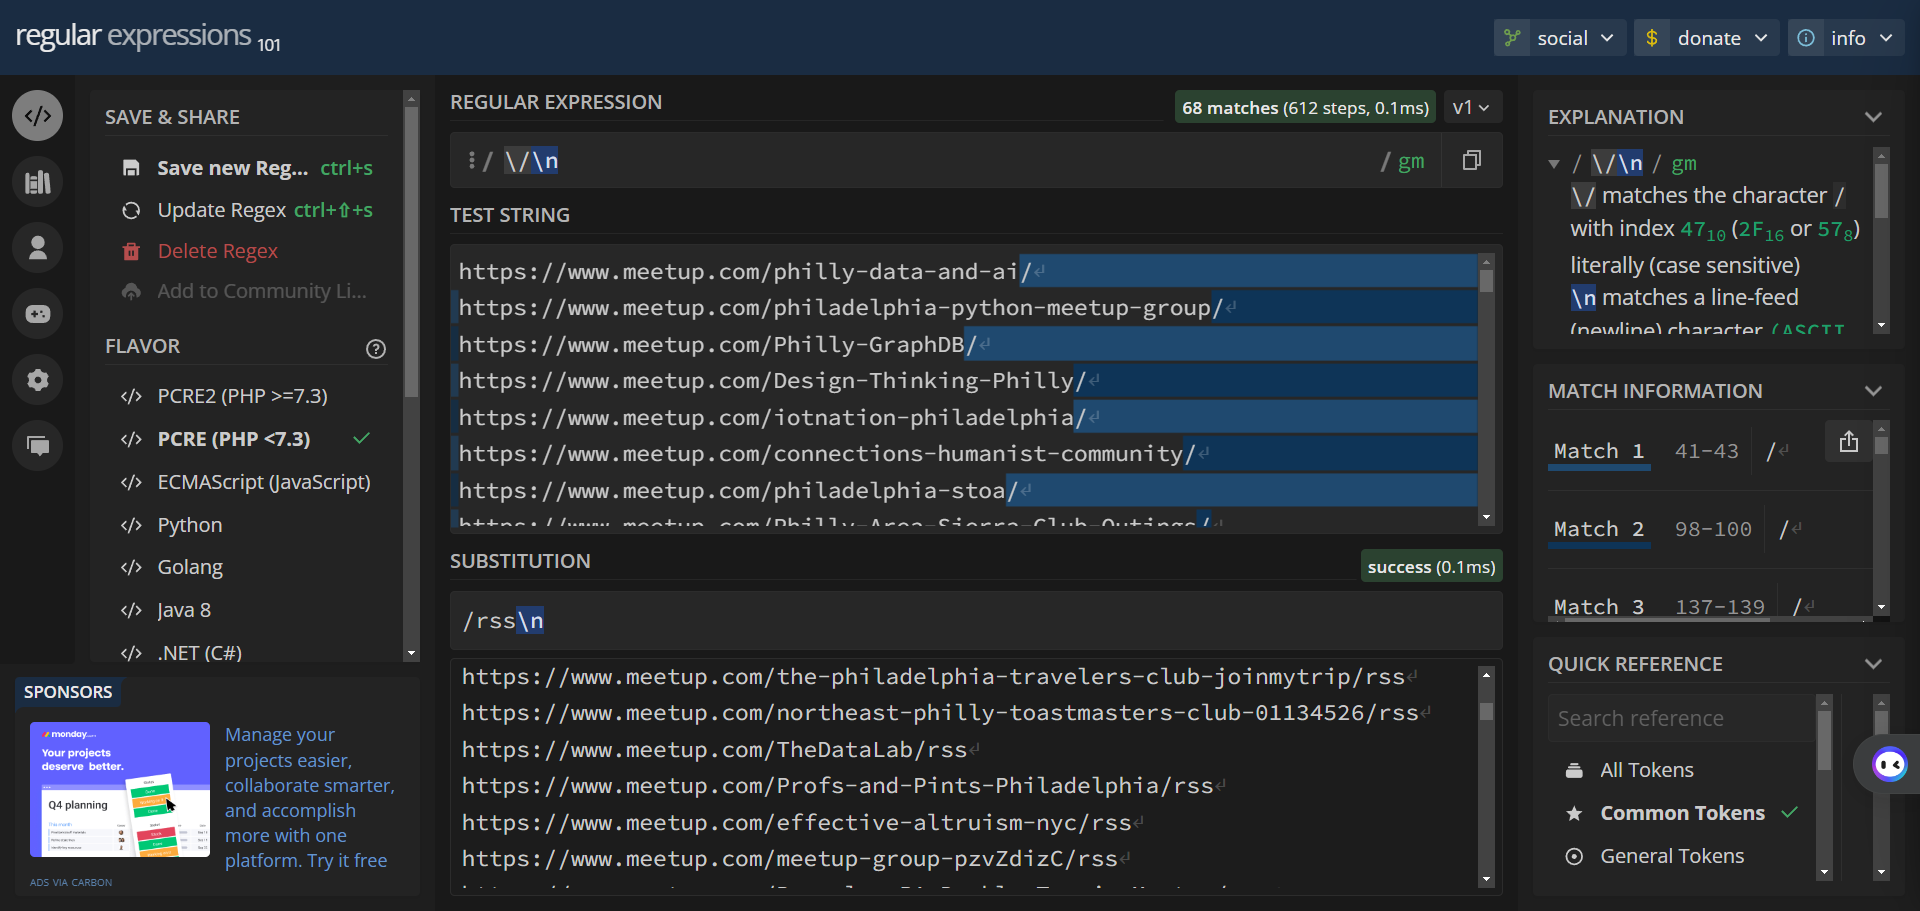
Task: Click the Common Tokens star icon
Action: pyautogui.click(x=1574, y=813)
